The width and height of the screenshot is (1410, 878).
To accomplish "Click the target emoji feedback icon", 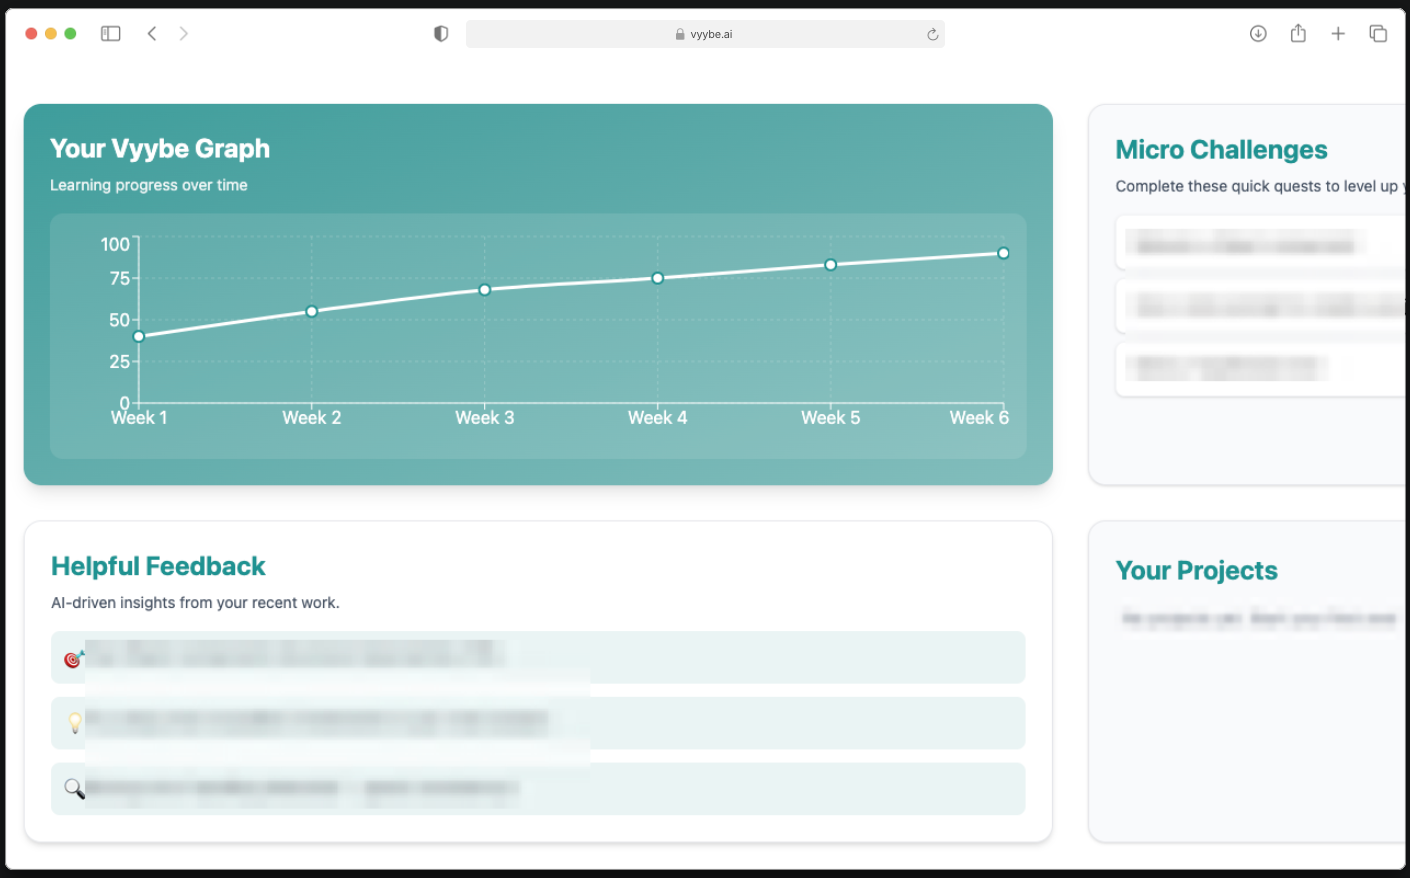I will pos(73,659).
